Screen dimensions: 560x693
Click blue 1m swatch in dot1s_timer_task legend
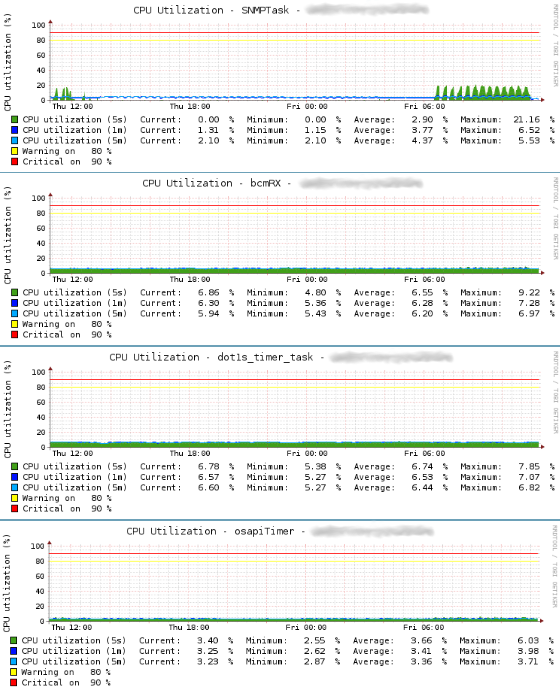click(x=15, y=477)
